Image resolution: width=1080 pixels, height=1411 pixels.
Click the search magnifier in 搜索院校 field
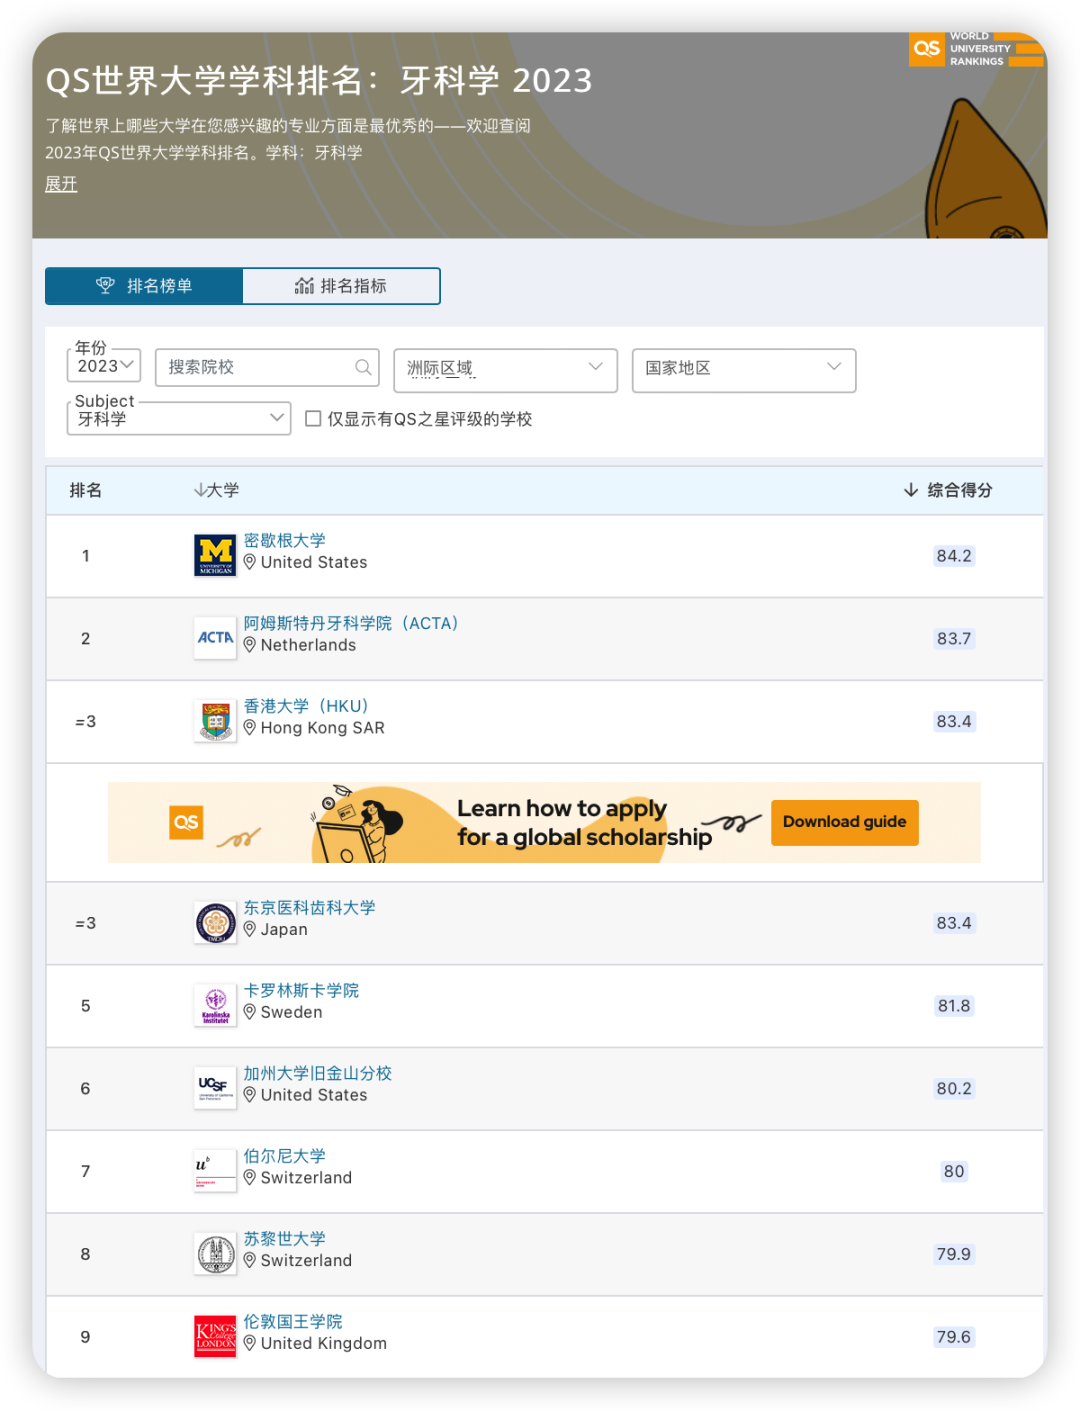click(x=363, y=367)
